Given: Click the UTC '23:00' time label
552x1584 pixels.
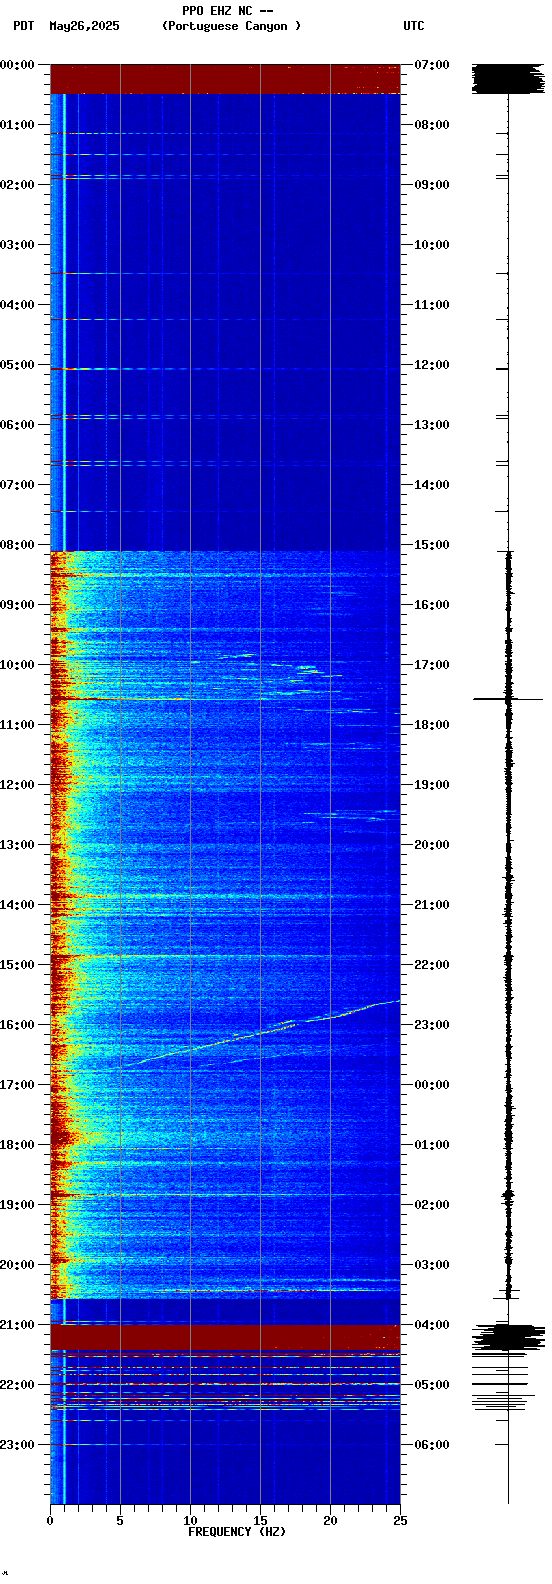Looking at the screenshot, I should coord(432,1025).
